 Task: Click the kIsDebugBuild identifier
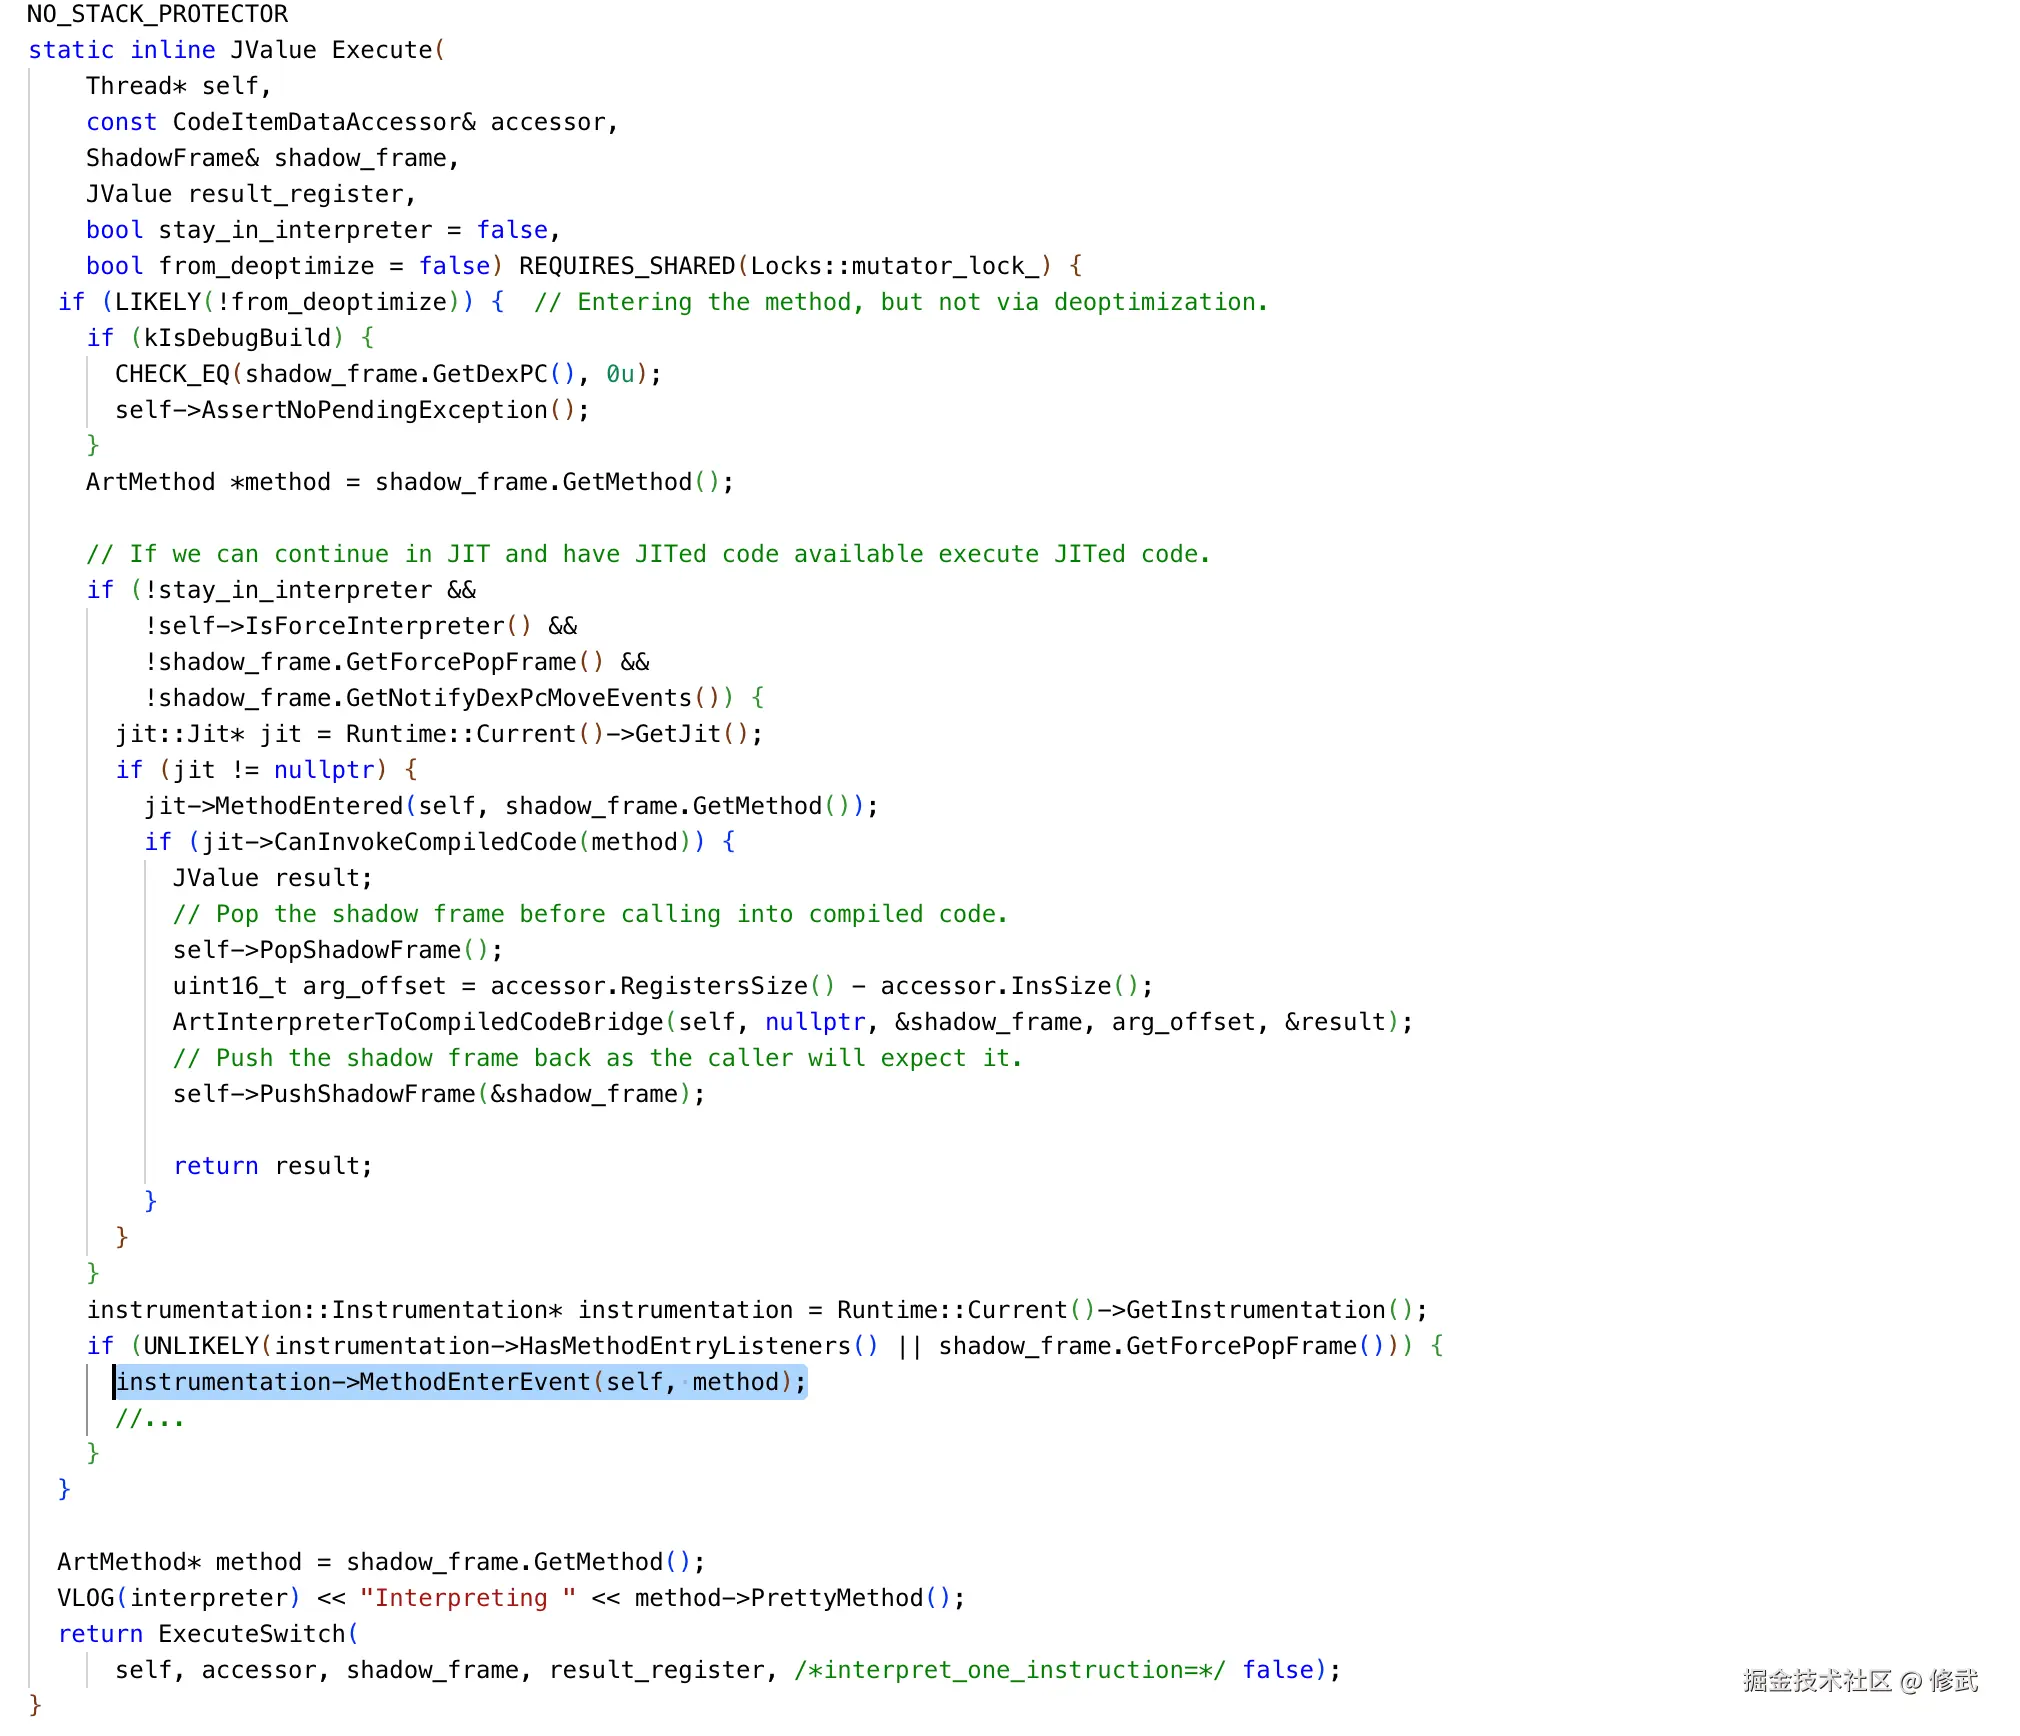pyautogui.click(x=237, y=338)
